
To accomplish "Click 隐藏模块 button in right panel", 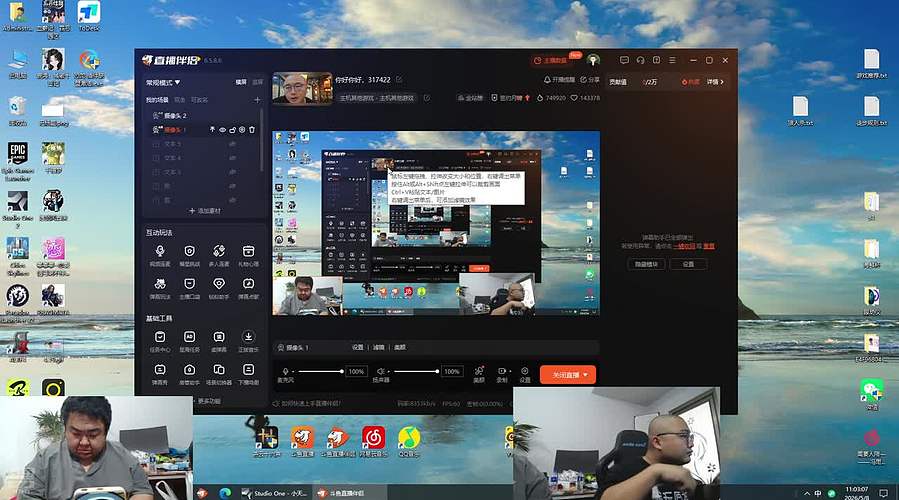I will 647,264.
